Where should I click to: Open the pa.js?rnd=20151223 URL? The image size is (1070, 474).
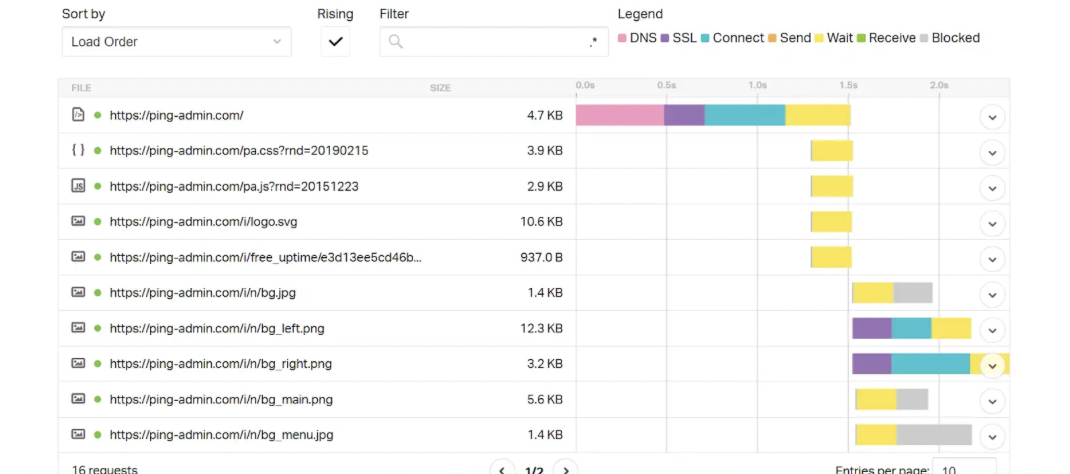point(234,186)
